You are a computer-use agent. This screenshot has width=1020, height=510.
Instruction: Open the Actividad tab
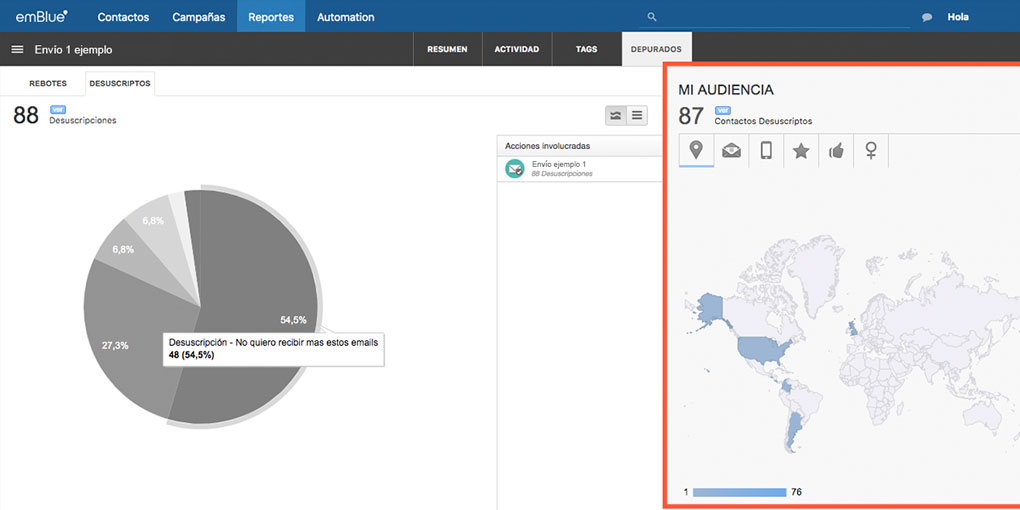click(516, 49)
